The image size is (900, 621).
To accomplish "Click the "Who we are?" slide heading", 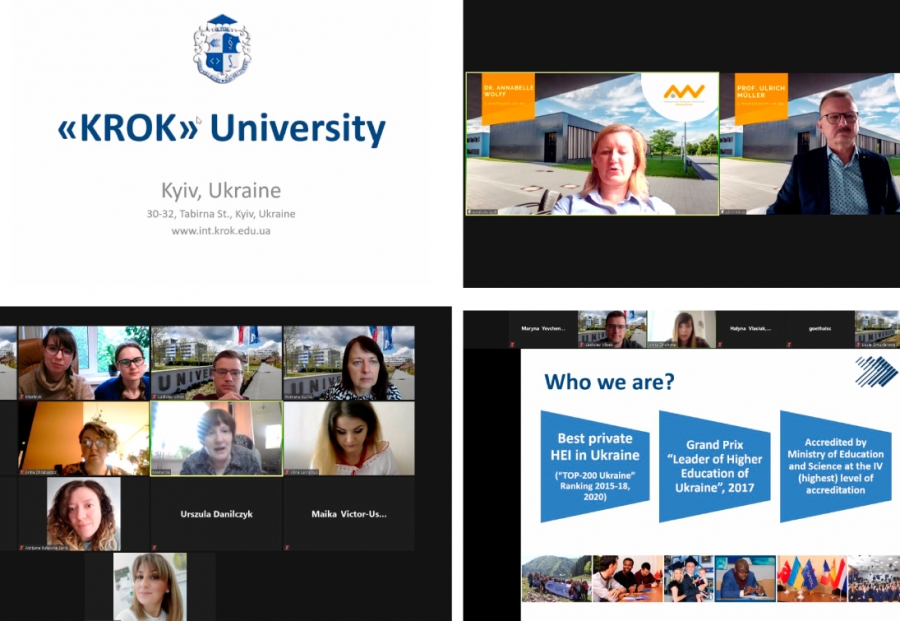I will click(609, 382).
